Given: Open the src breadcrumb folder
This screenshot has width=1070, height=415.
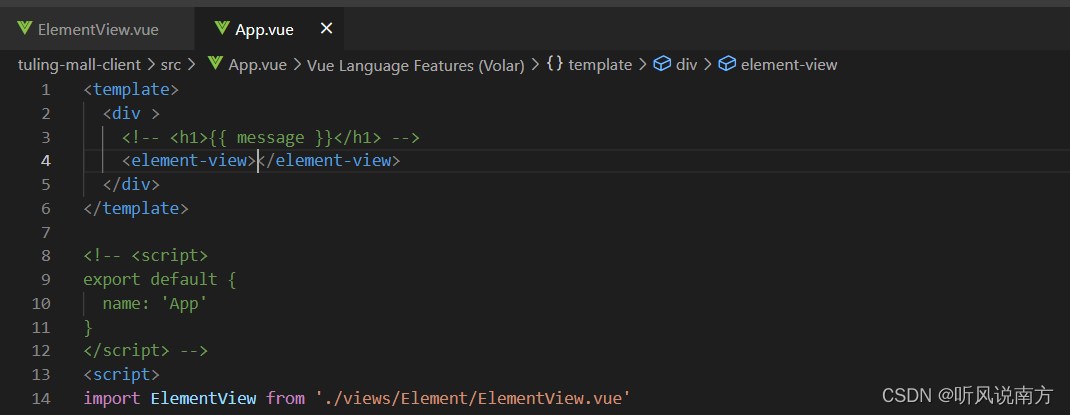Looking at the screenshot, I should coord(171,65).
